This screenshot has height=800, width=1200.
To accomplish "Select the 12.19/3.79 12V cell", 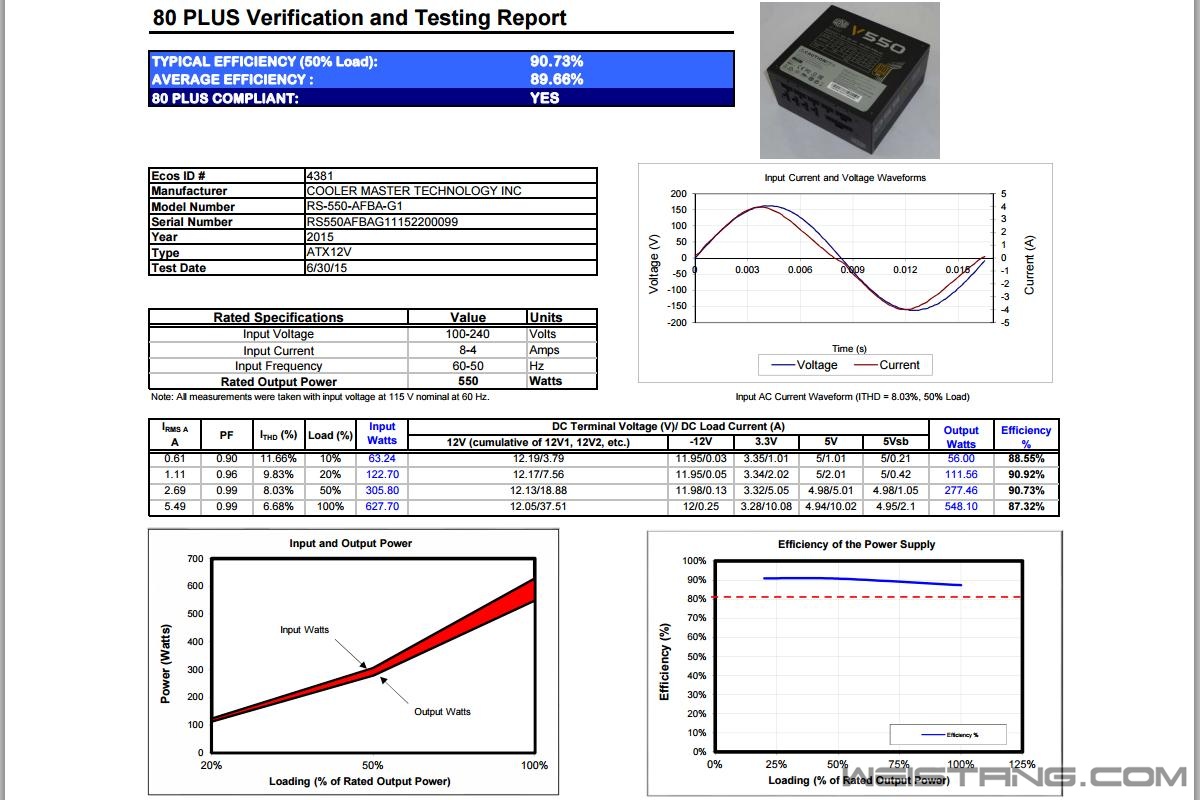I will (x=539, y=459).
